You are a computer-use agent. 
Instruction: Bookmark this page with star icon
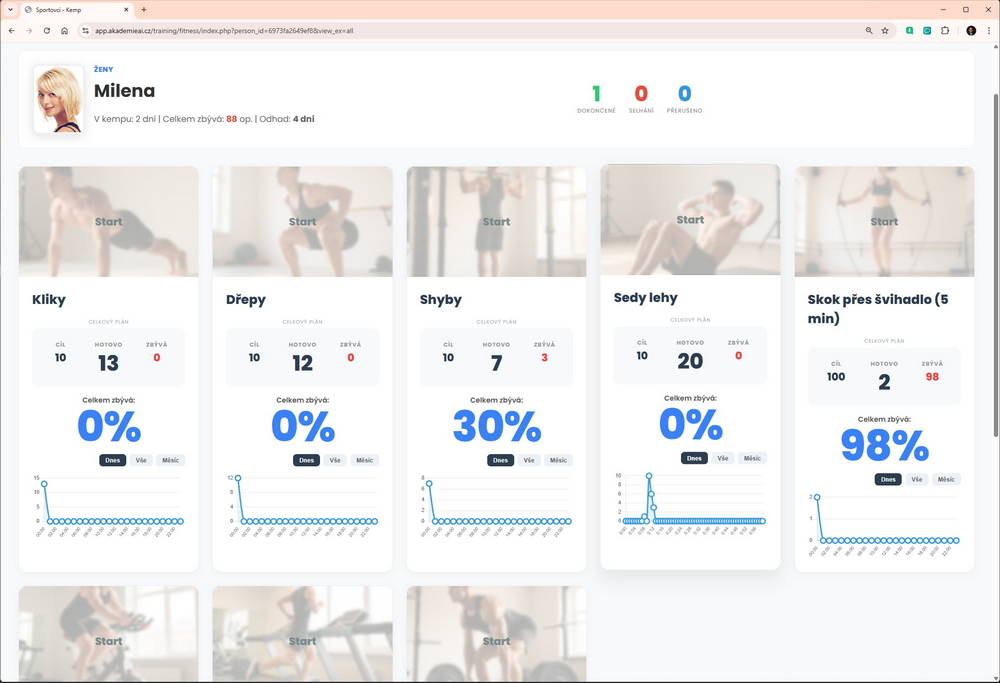[x=885, y=31]
